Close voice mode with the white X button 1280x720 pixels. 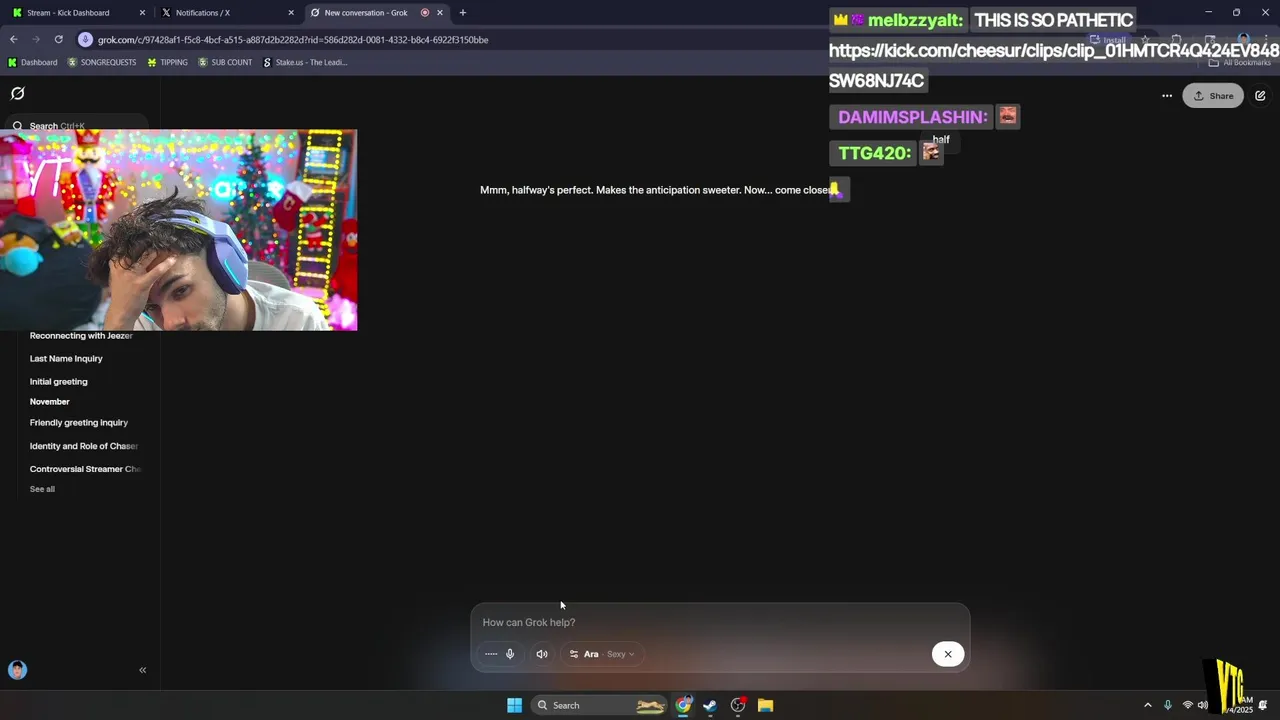coord(948,654)
